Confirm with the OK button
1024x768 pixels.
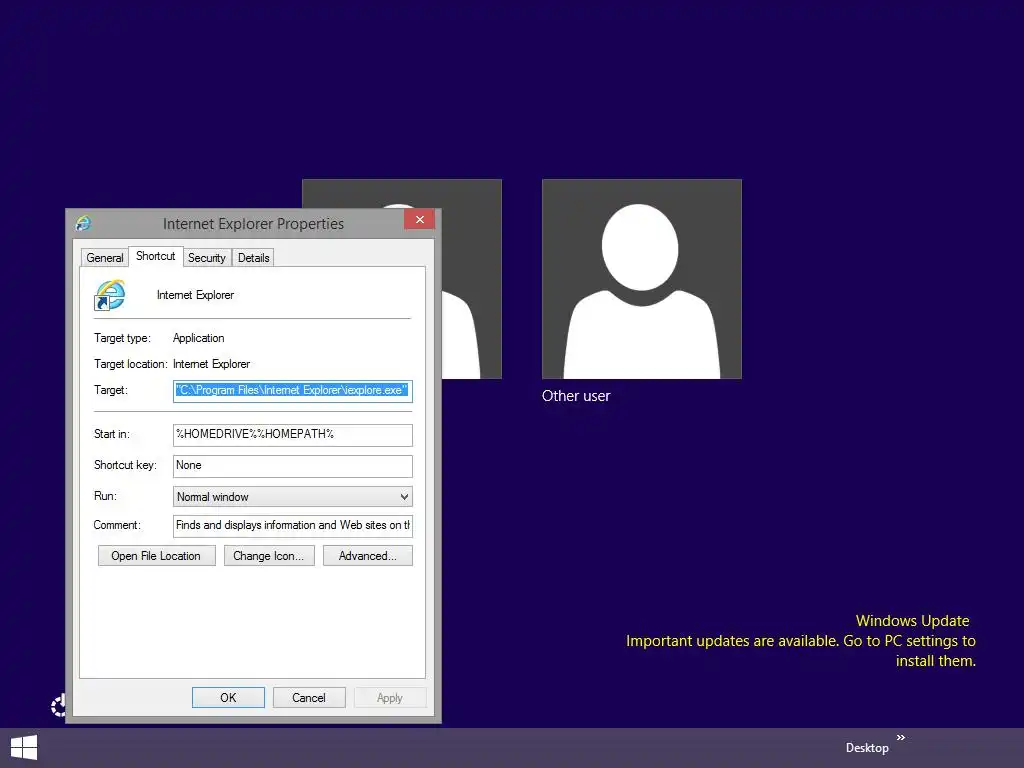point(228,697)
